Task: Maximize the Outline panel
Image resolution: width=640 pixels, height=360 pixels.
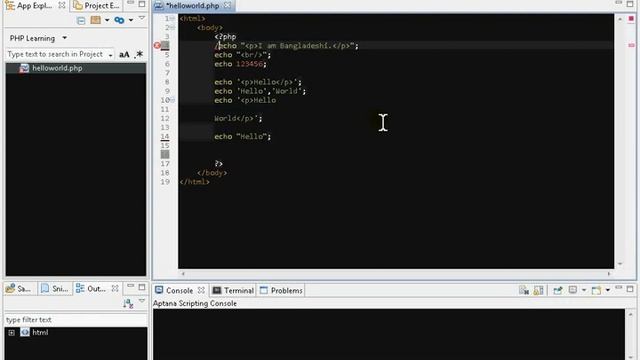Action: [142, 287]
